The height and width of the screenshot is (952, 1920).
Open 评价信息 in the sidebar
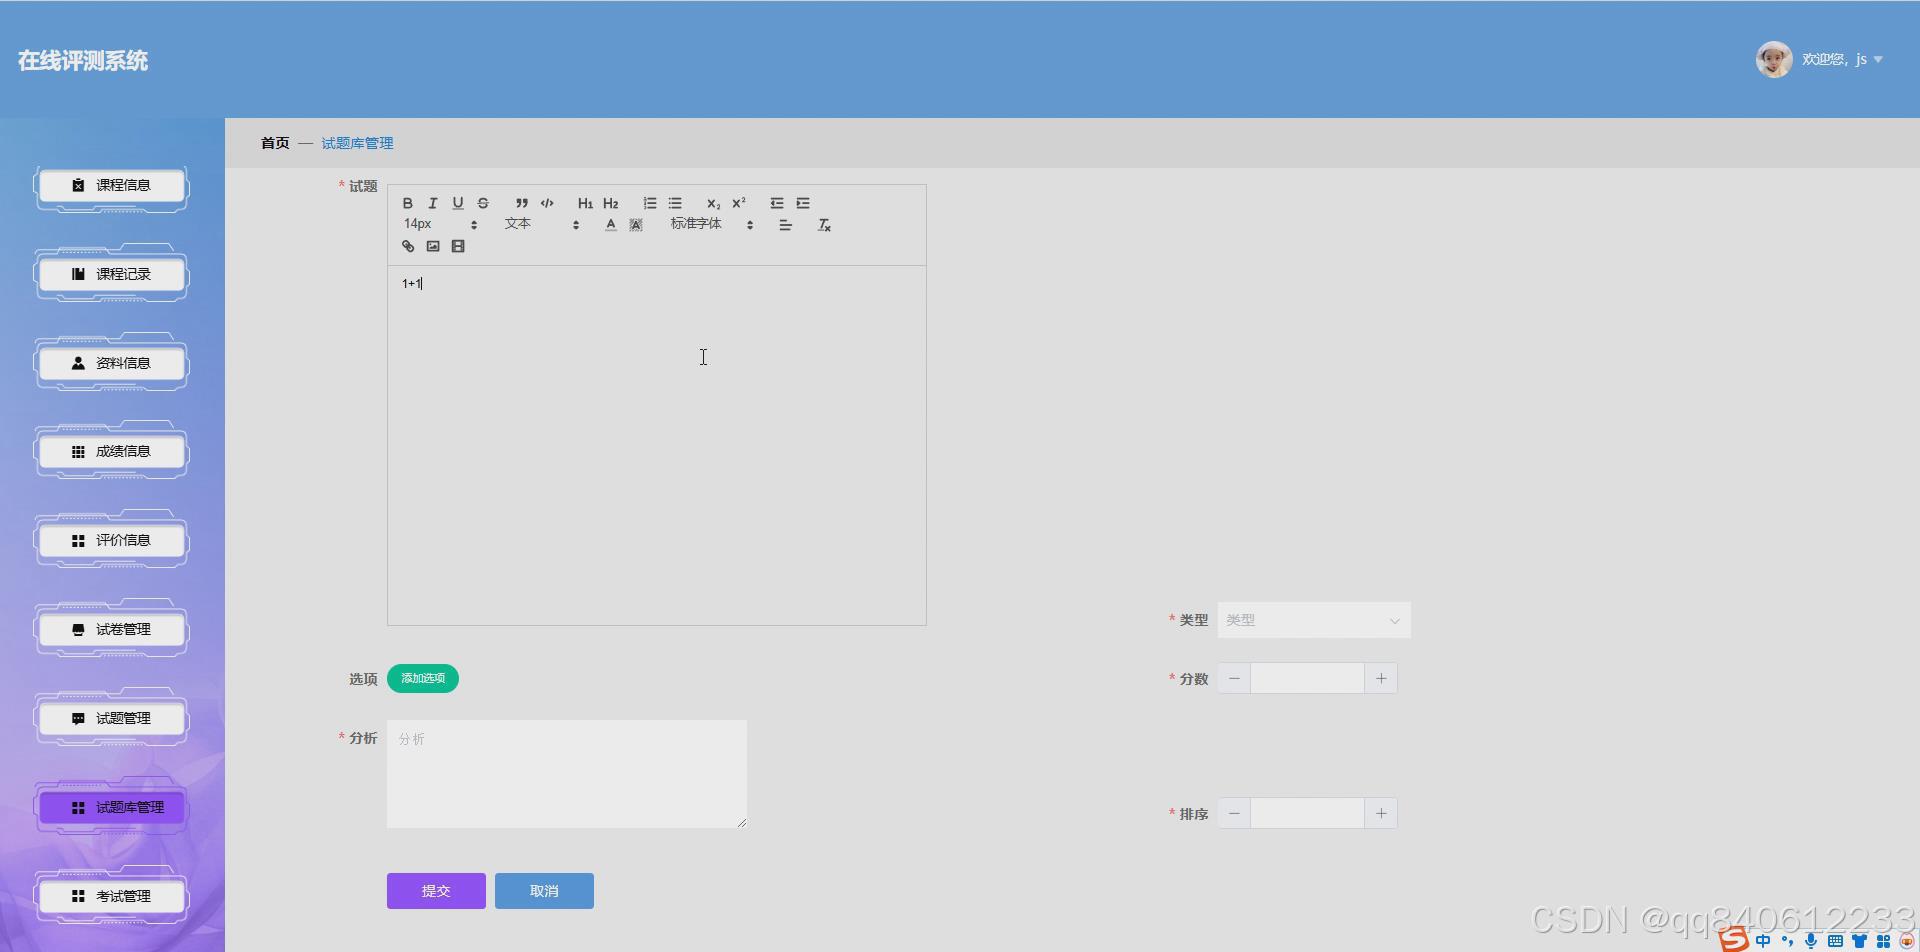112,541
